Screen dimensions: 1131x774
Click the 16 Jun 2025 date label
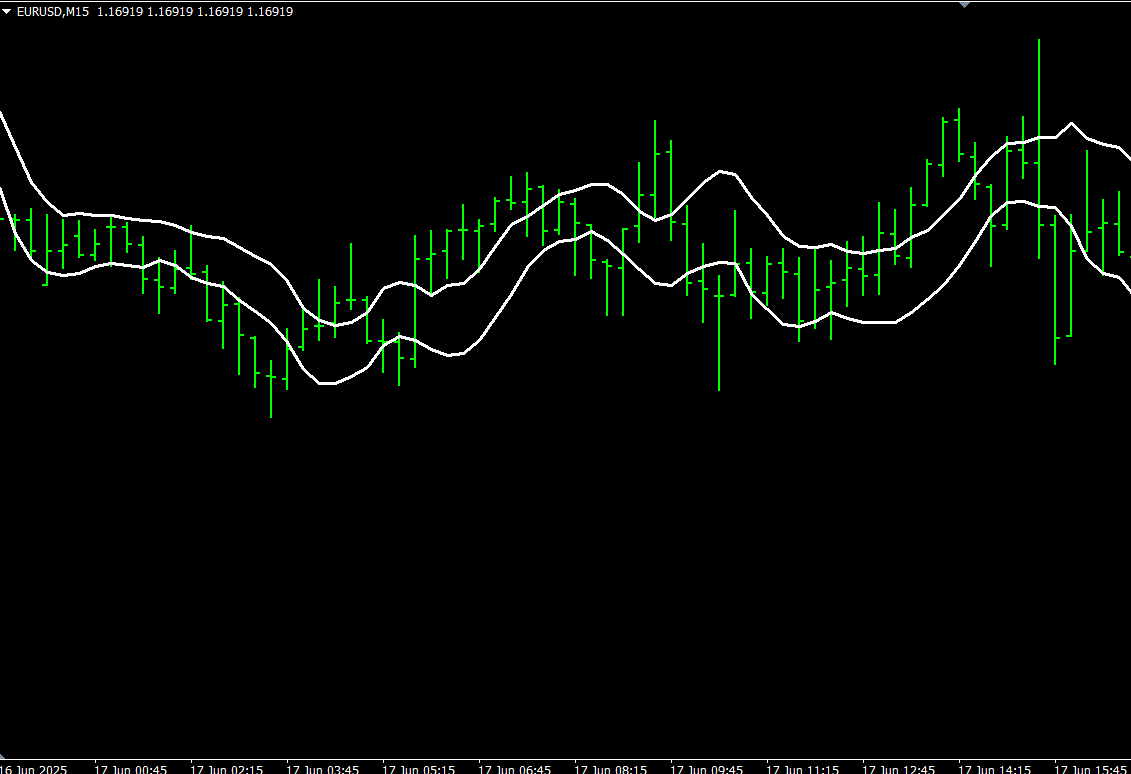[x=33, y=769]
